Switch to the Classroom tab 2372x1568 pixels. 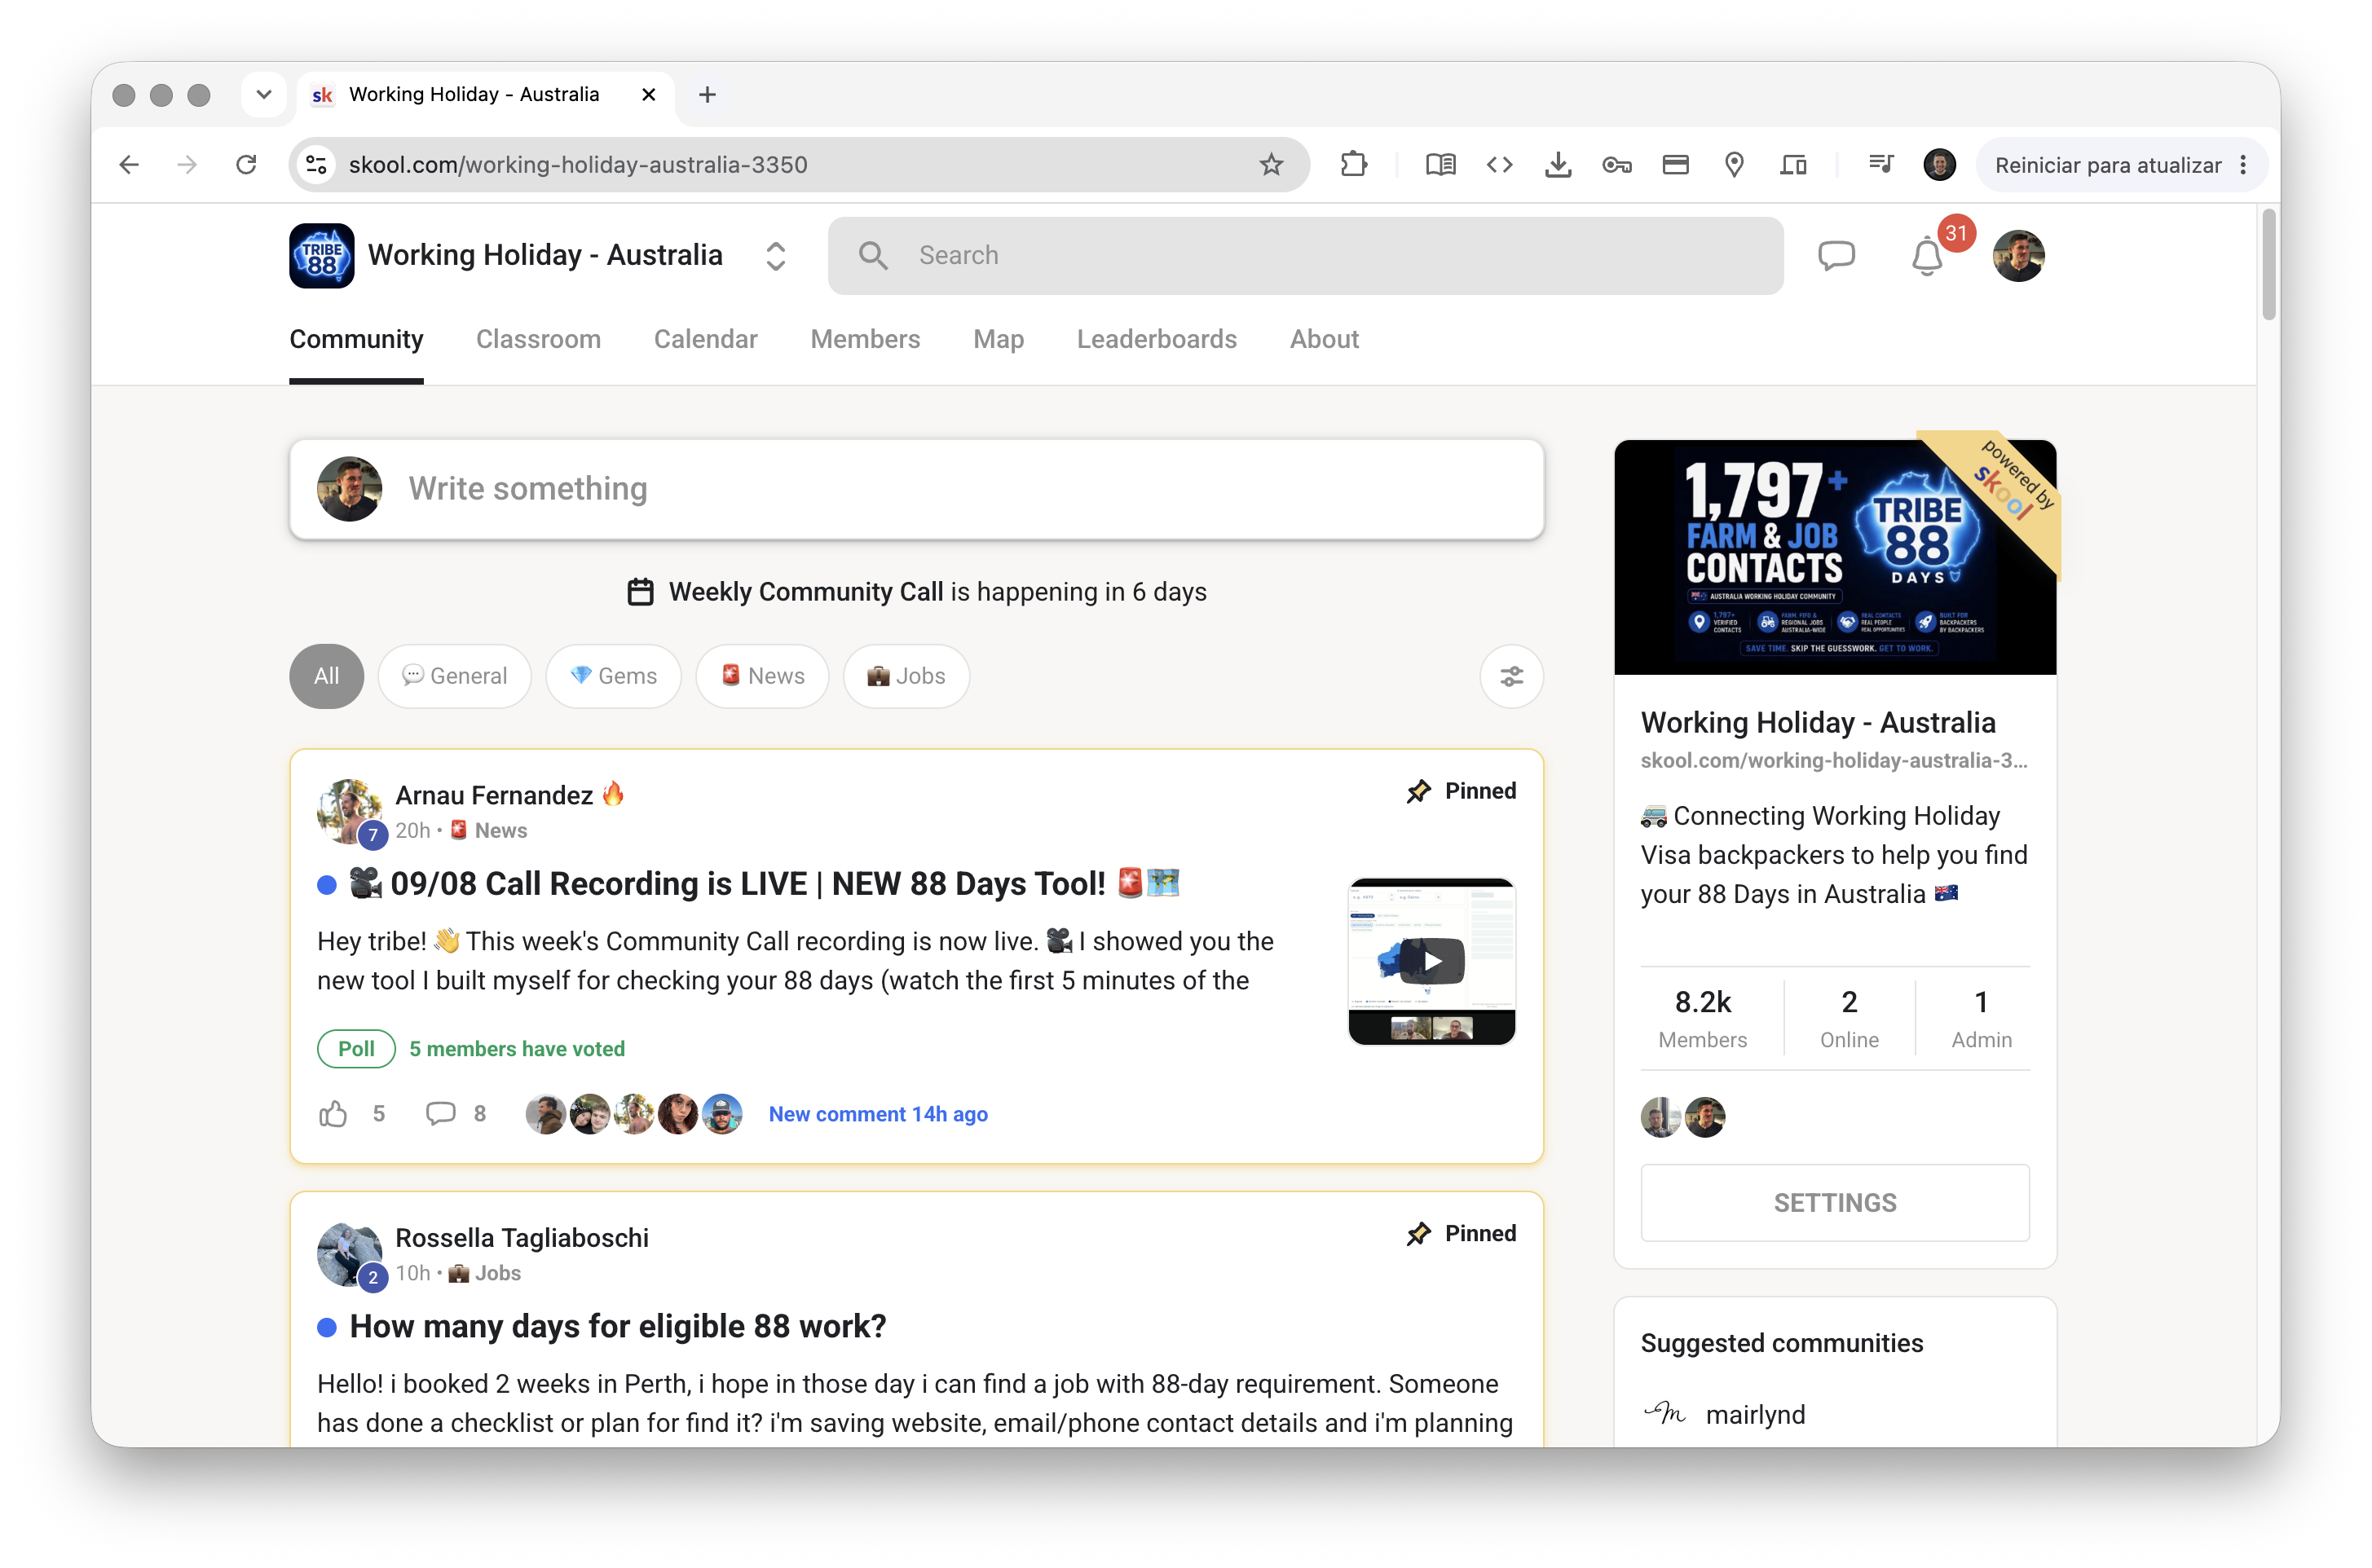538,340
